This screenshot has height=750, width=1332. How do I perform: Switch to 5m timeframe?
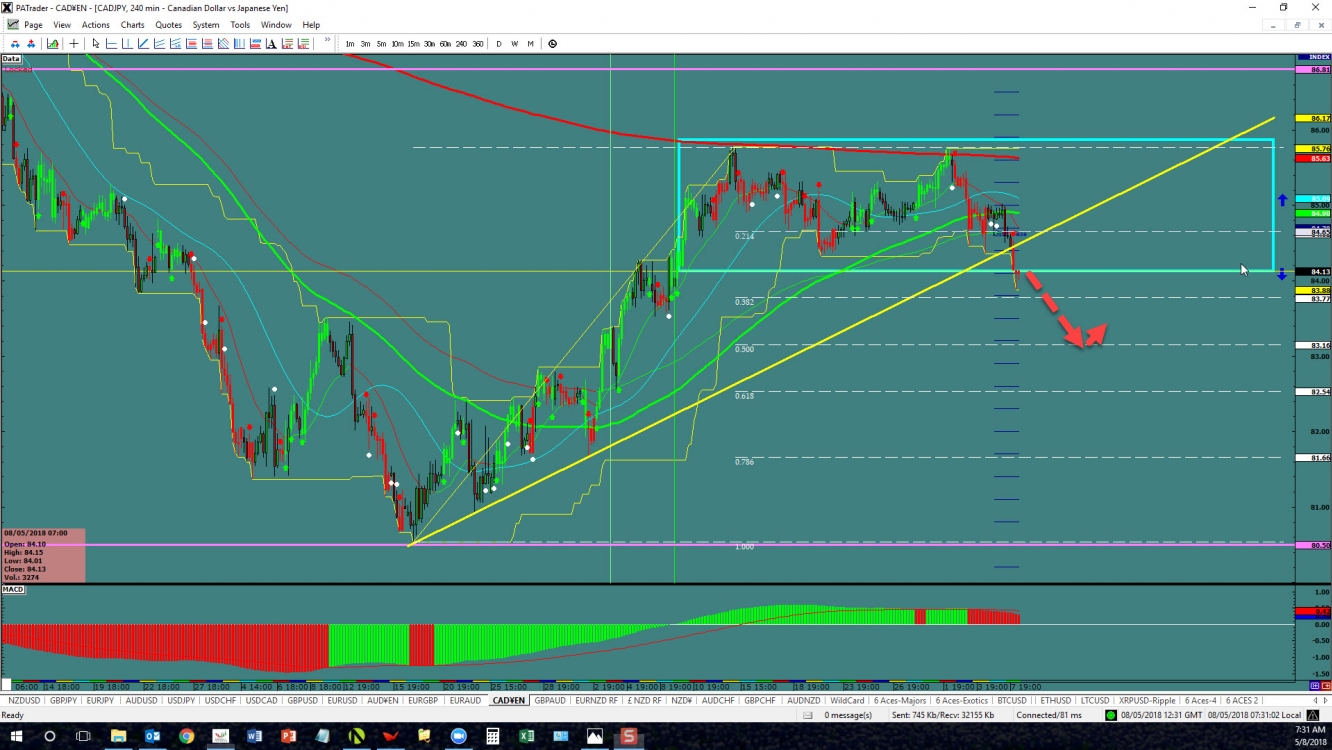pyautogui.click(x=381, y=44)
